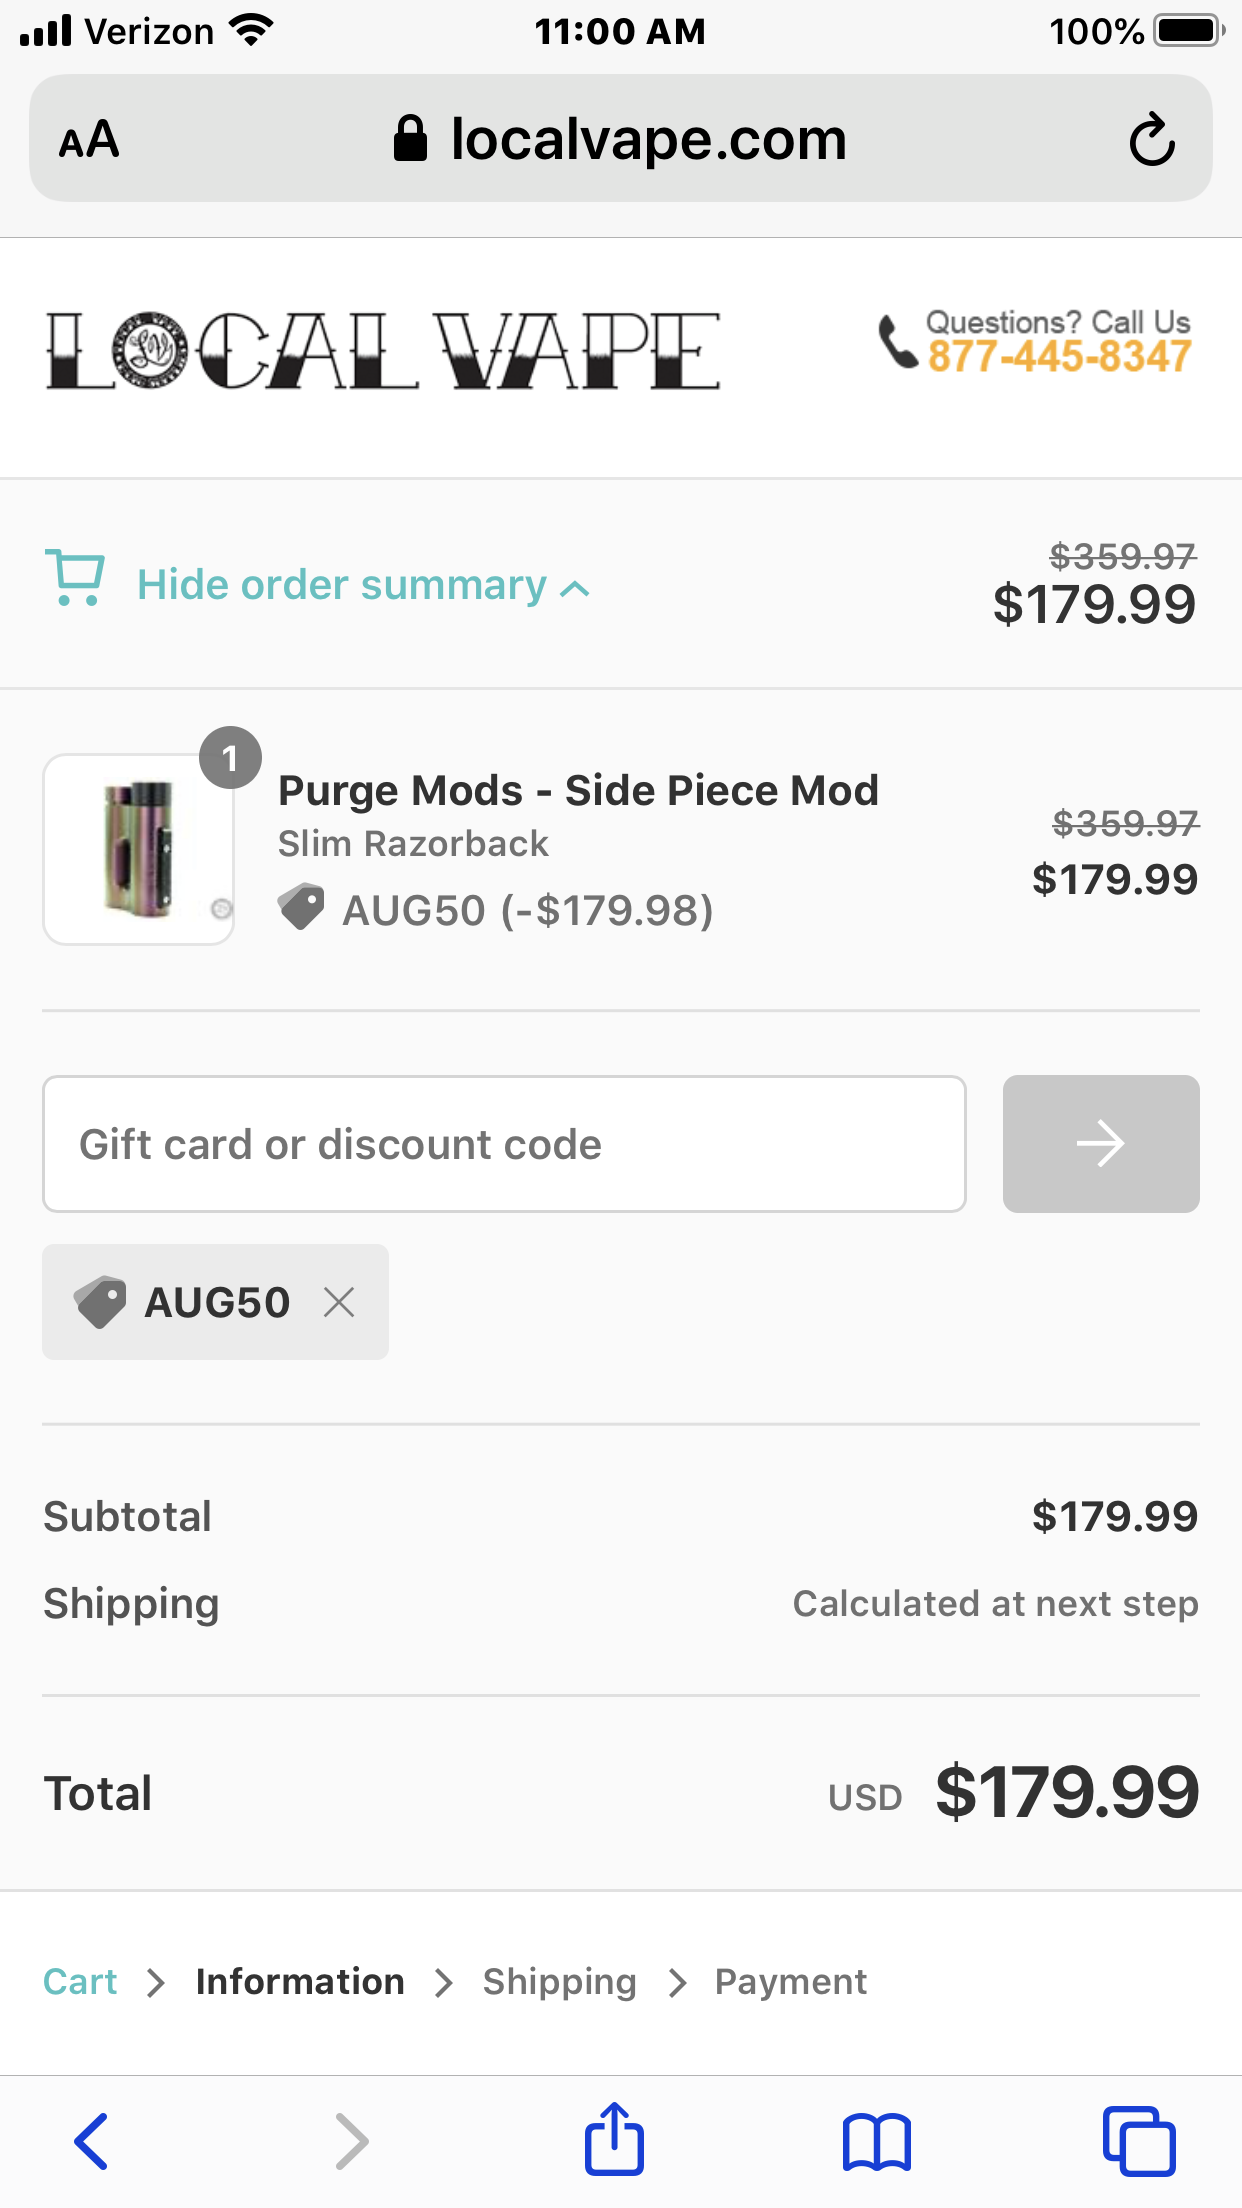Remove the AUG50 discount code
The height and width of the screenshot is (2208, 1242).
pos(339,1302)
